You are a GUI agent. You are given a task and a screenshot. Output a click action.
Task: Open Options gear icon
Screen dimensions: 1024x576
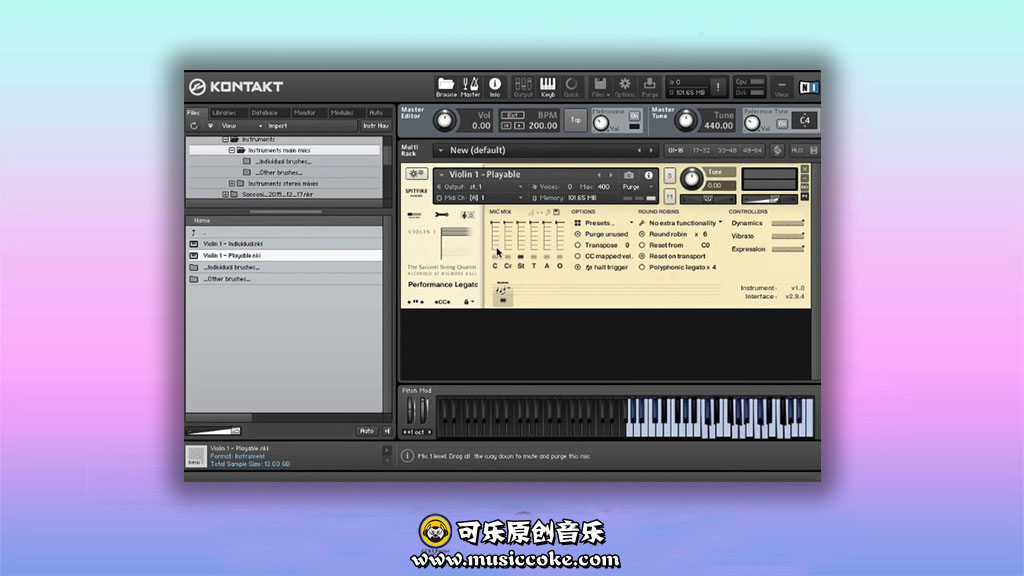pos(624,87)
